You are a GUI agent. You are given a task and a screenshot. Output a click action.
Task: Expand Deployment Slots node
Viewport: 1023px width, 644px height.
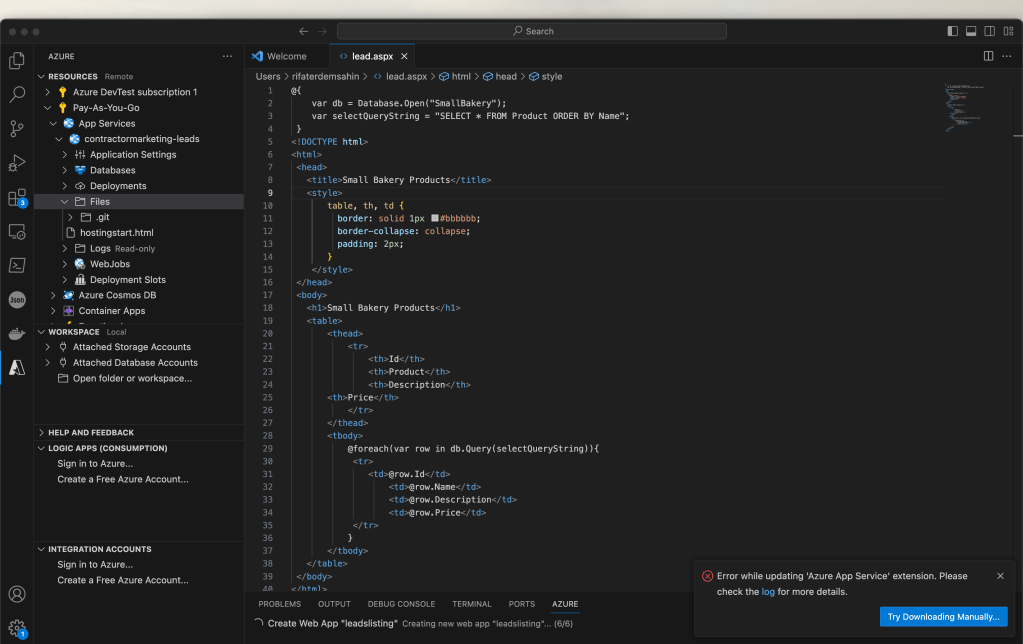[65, 280]
